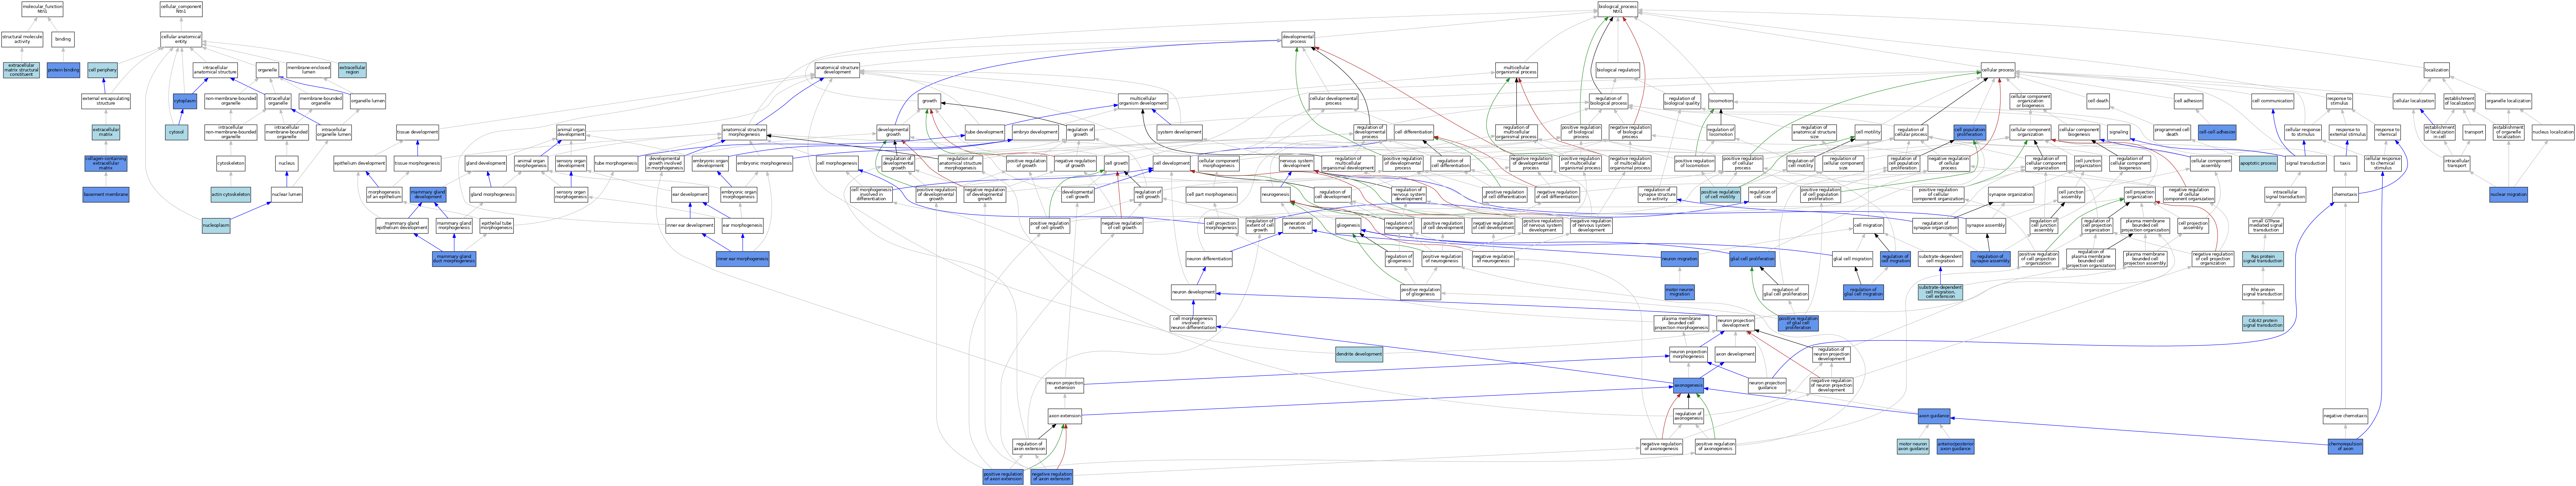
Task: Click the 'cellular anatomical entity' node
Action: [181, 39]
